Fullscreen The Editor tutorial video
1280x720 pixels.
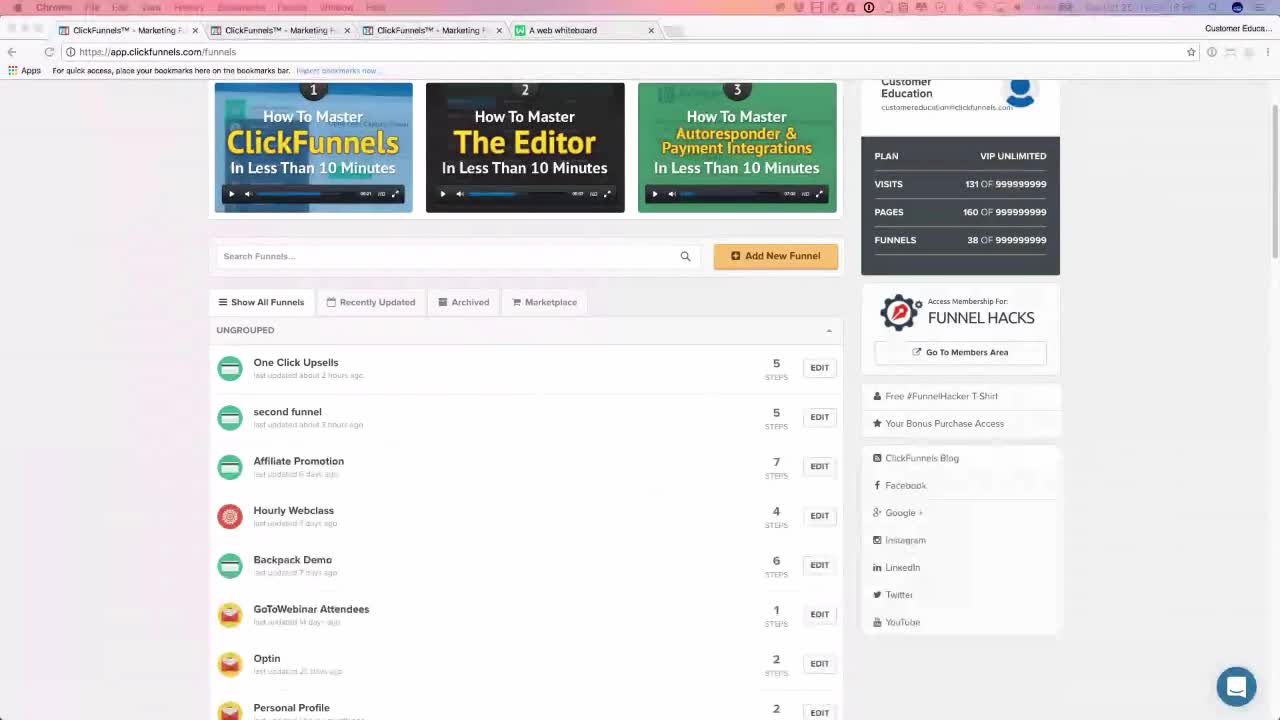tap(607, 194)
